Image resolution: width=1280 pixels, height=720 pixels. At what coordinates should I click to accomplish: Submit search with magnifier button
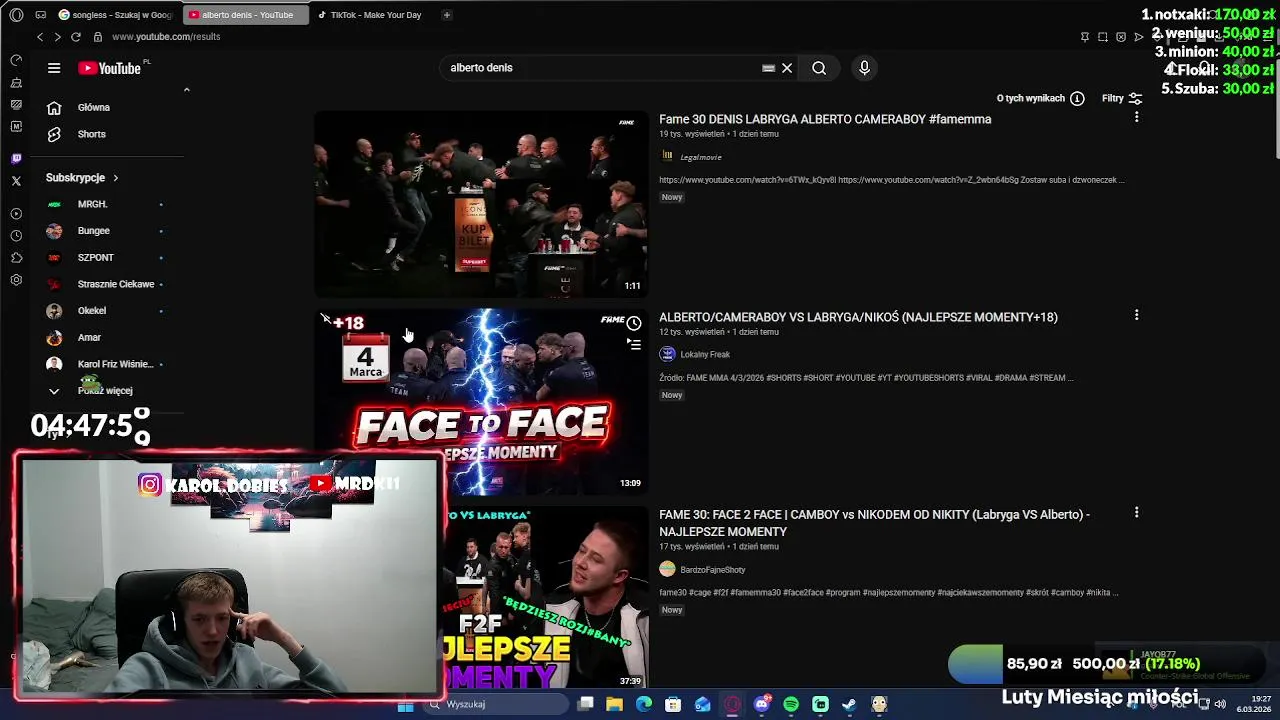point(819,68)
